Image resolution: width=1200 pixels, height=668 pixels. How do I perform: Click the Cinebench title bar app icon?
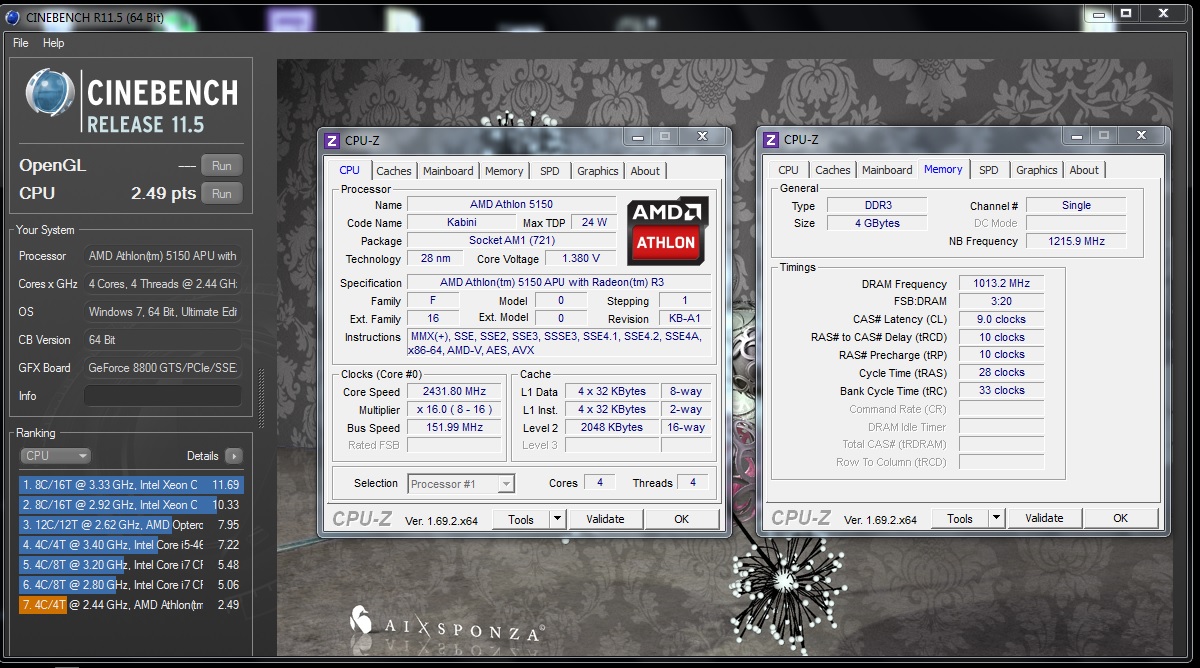tap(11, 16)
